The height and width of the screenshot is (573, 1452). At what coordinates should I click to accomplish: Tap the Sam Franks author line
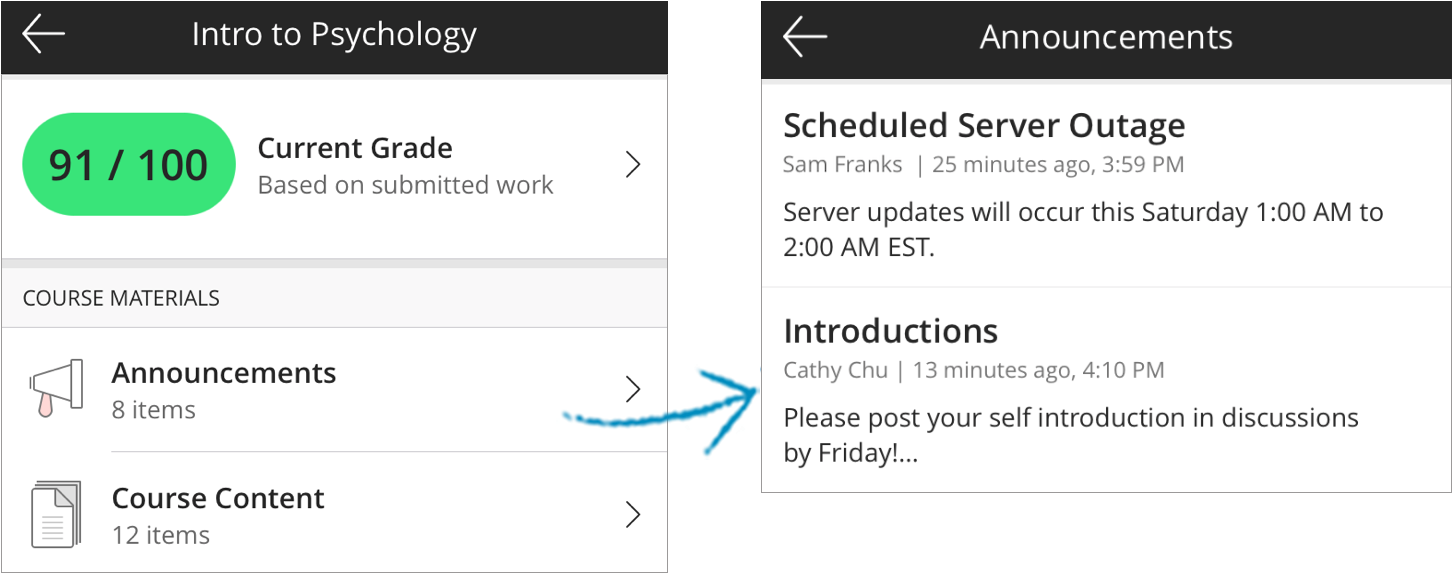coord(983,165)
